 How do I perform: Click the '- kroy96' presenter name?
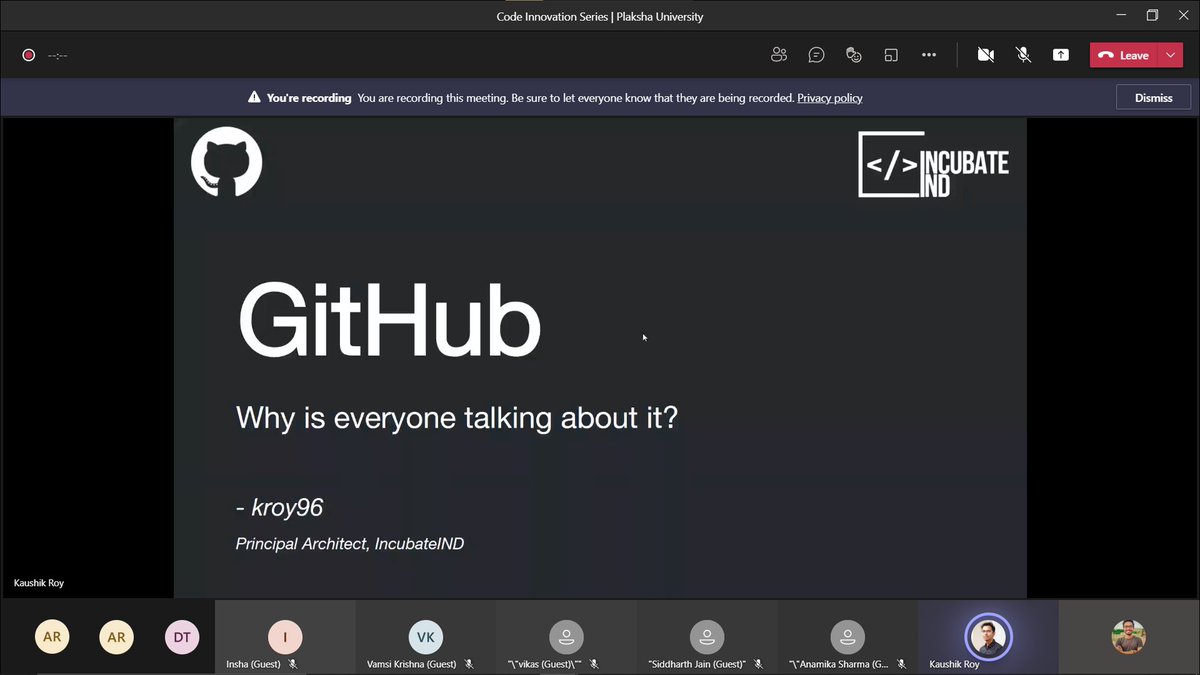[279, 508]
